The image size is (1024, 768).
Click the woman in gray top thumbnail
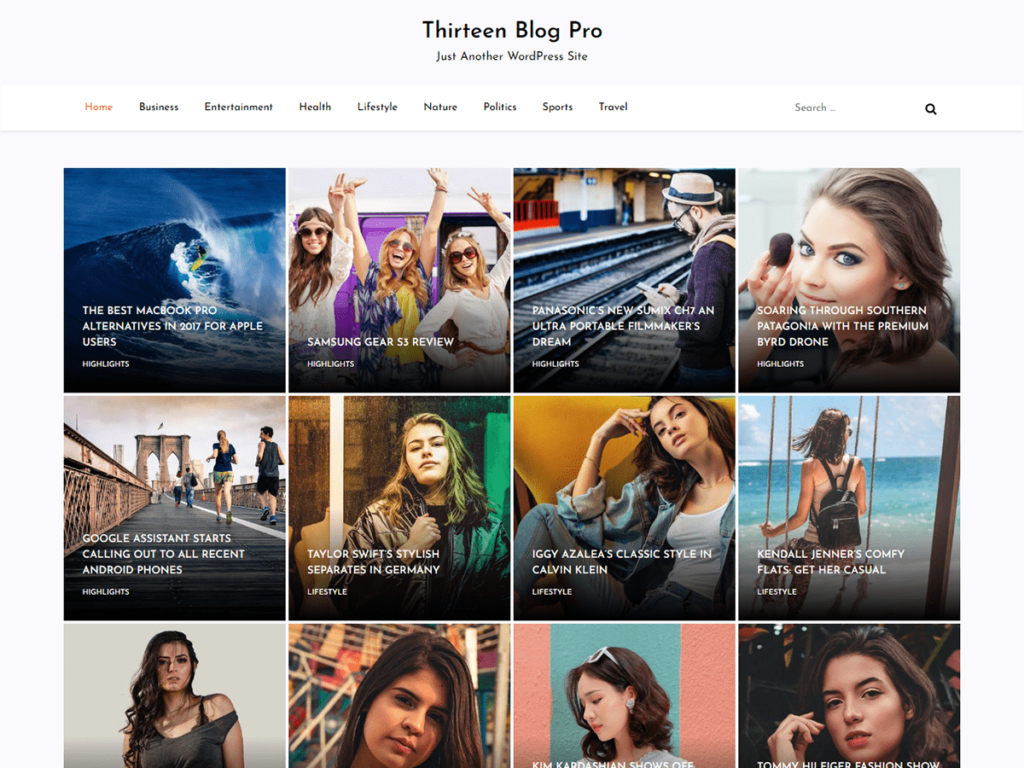[x=174, y=696]
